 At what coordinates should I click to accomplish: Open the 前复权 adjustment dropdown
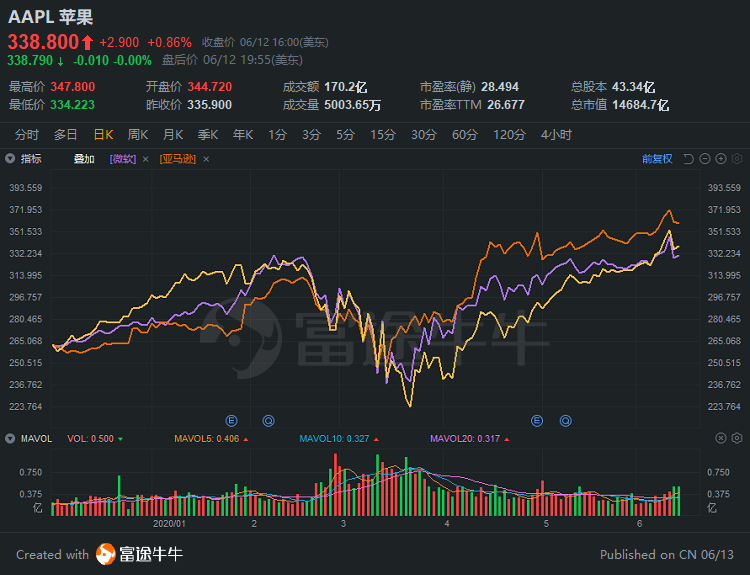pyautogui.click(x=657, y=159)
